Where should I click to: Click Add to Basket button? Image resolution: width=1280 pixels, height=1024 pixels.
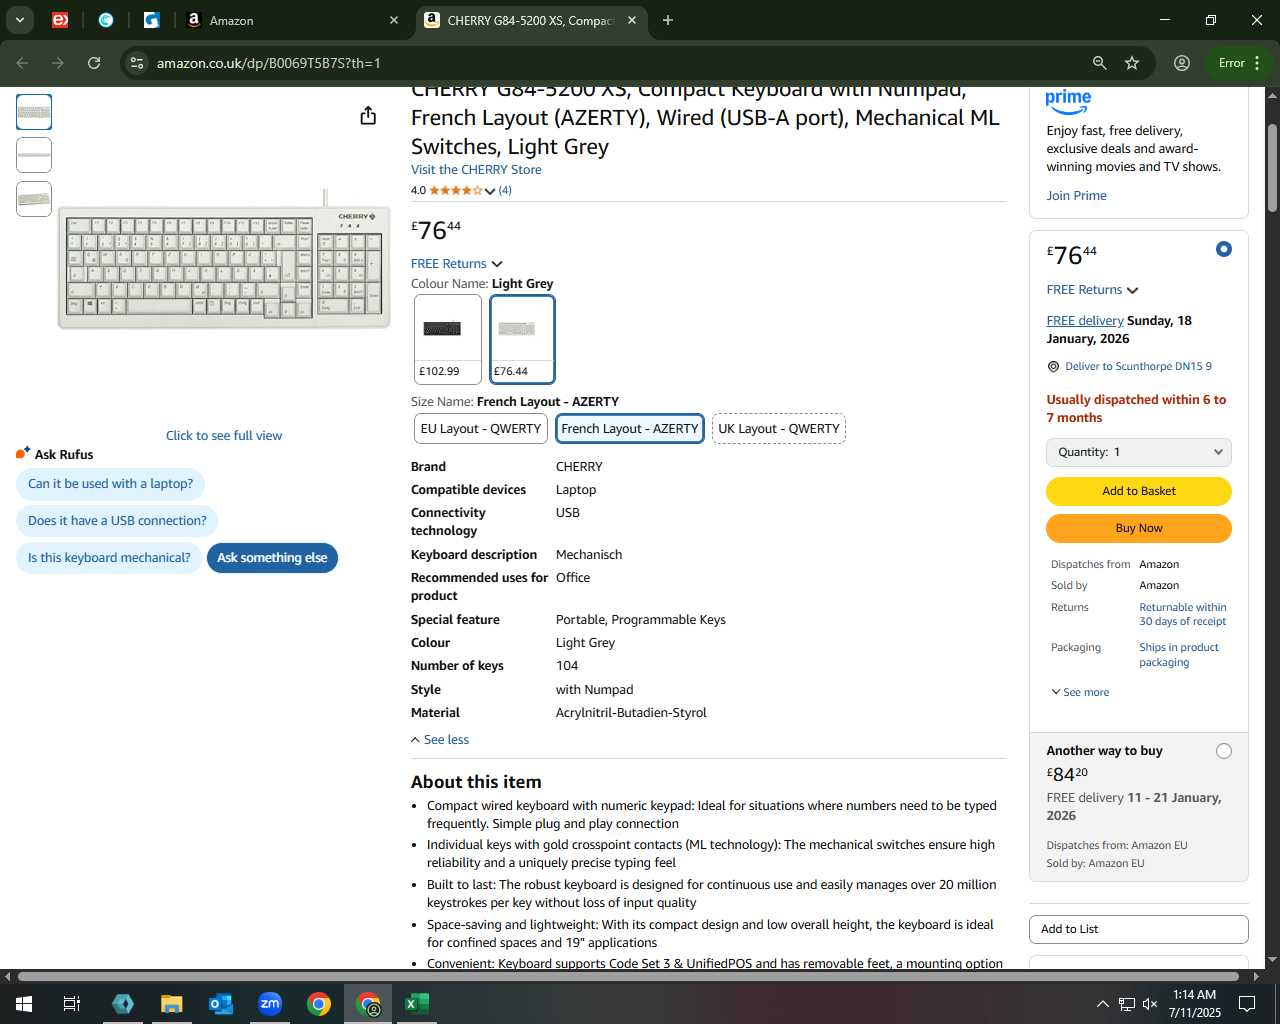coord(1139,491)
